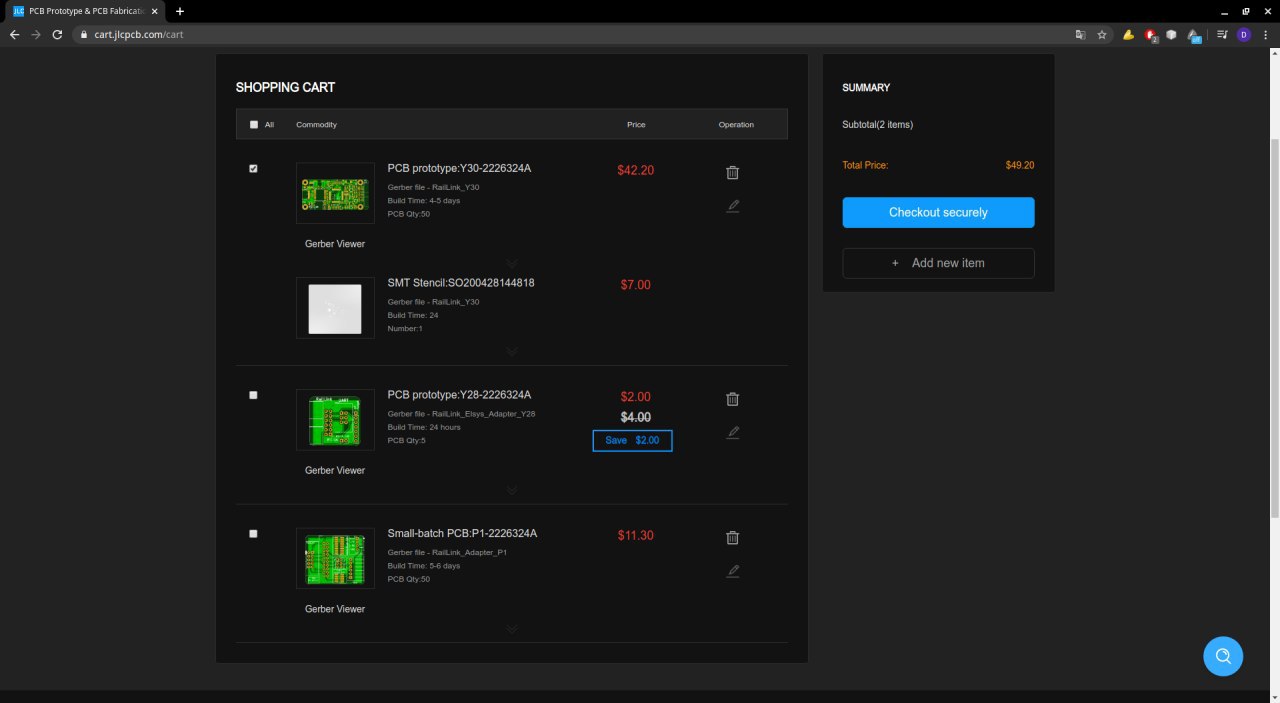
Task: Click the page vertical scrollbar
Action: pyautogui.click(x=1274, y=330)
